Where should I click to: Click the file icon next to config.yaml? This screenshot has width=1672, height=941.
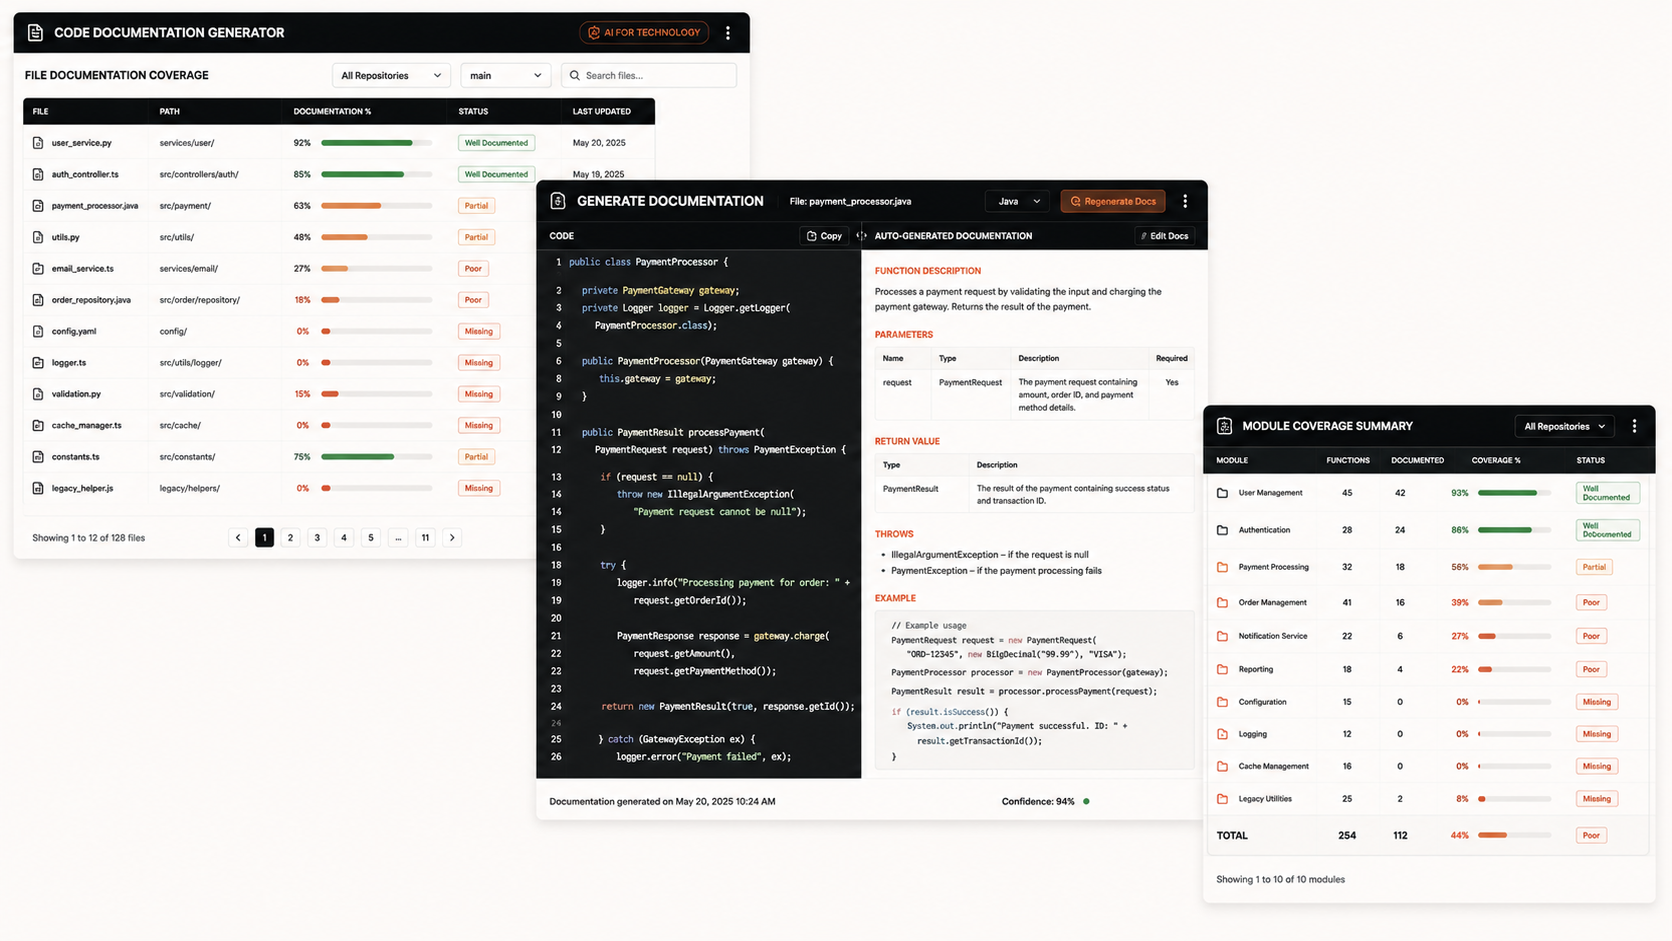(x=38, y=331)
